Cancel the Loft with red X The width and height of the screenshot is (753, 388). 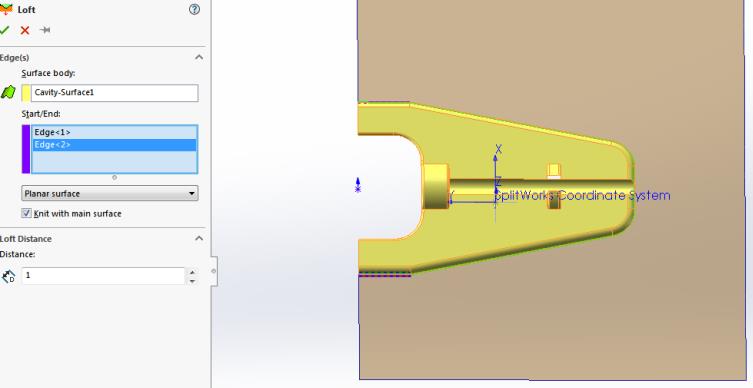point(25,30)
